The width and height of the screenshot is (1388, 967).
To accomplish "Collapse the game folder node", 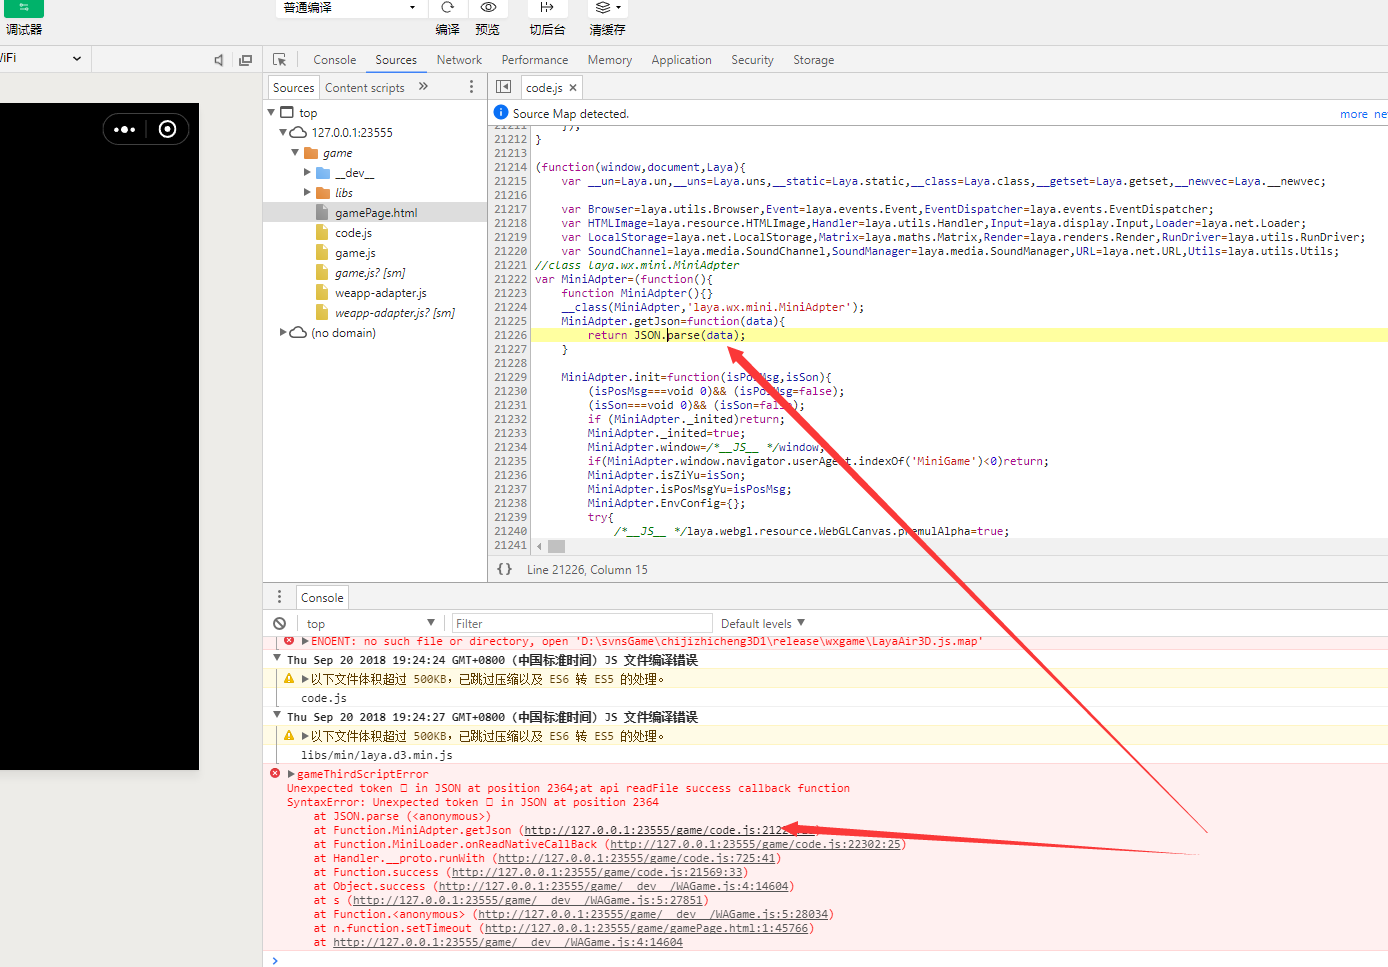I will tap(295, 152).
